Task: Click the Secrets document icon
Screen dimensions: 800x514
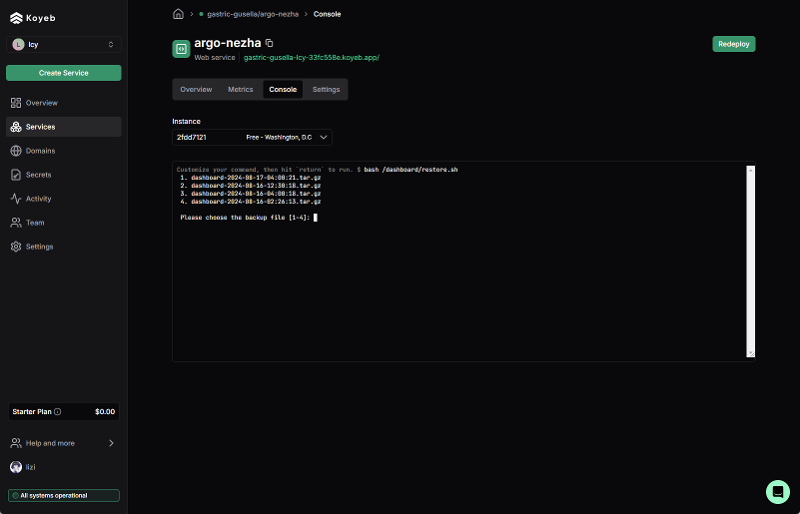Action: click(x=16, y=175)
